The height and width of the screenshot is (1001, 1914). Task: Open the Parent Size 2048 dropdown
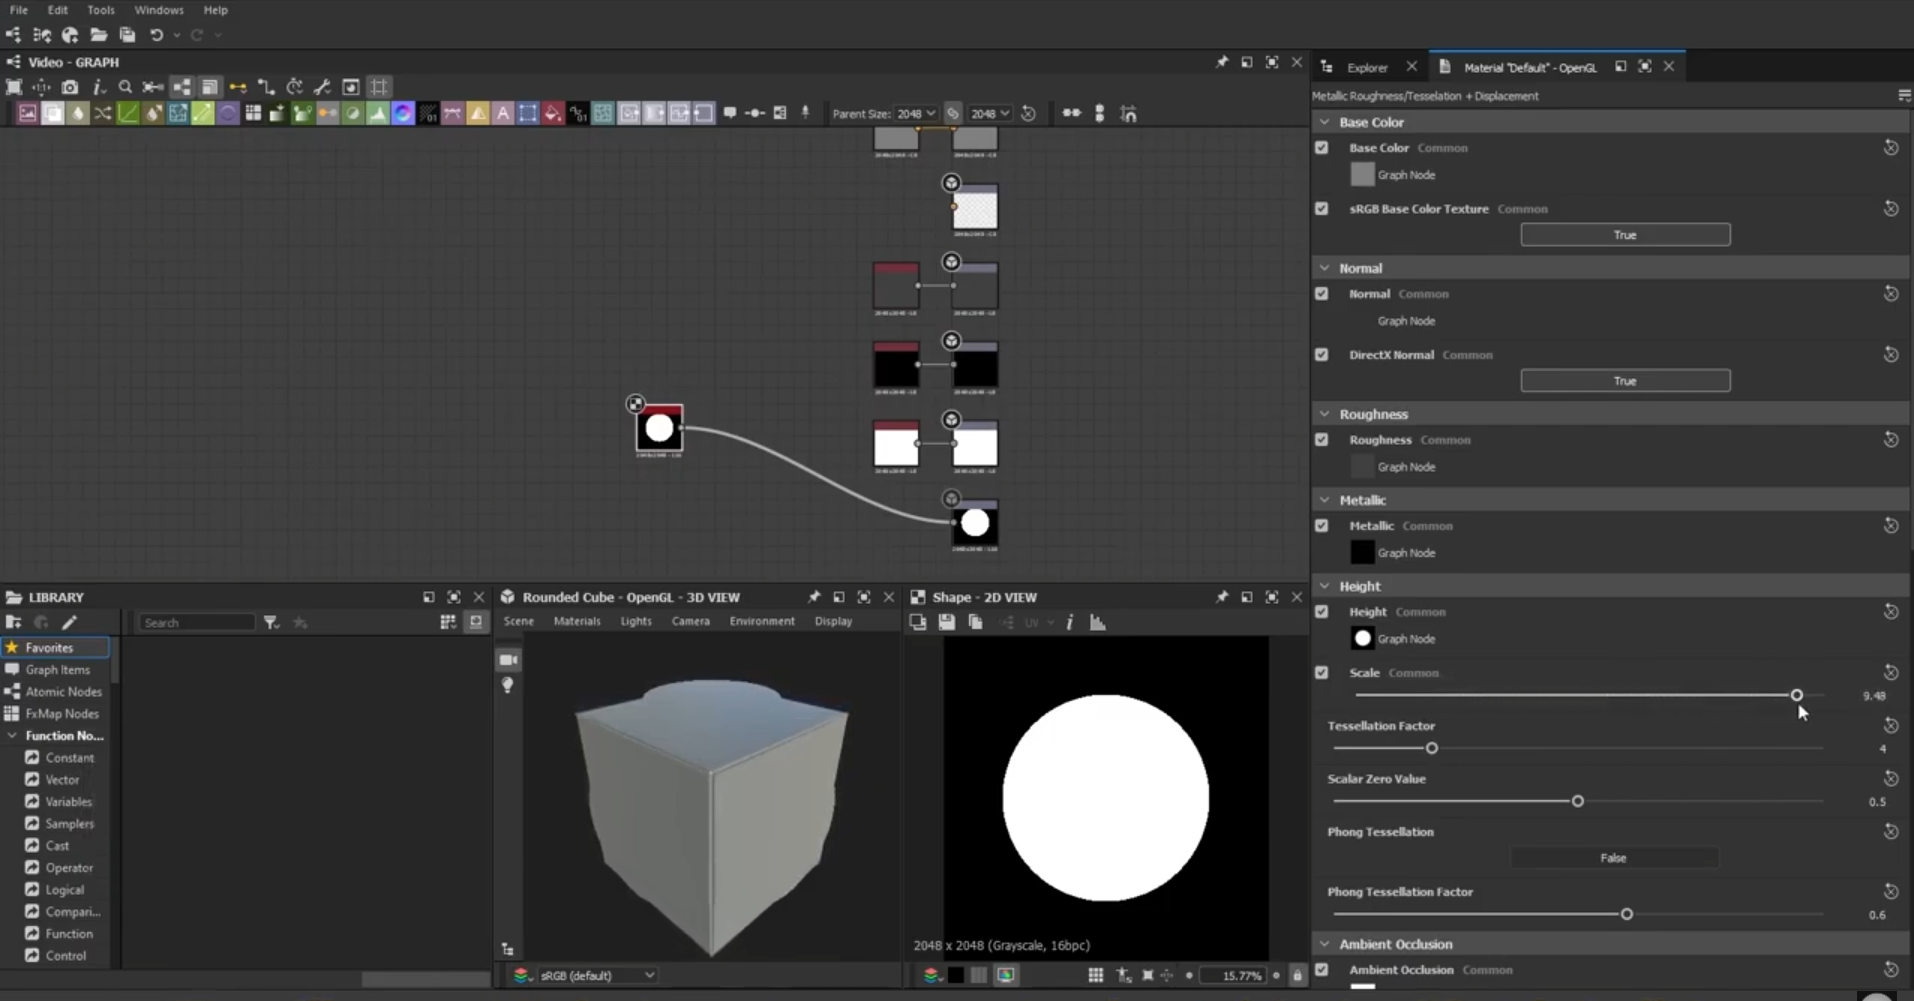tap(916, 114)
